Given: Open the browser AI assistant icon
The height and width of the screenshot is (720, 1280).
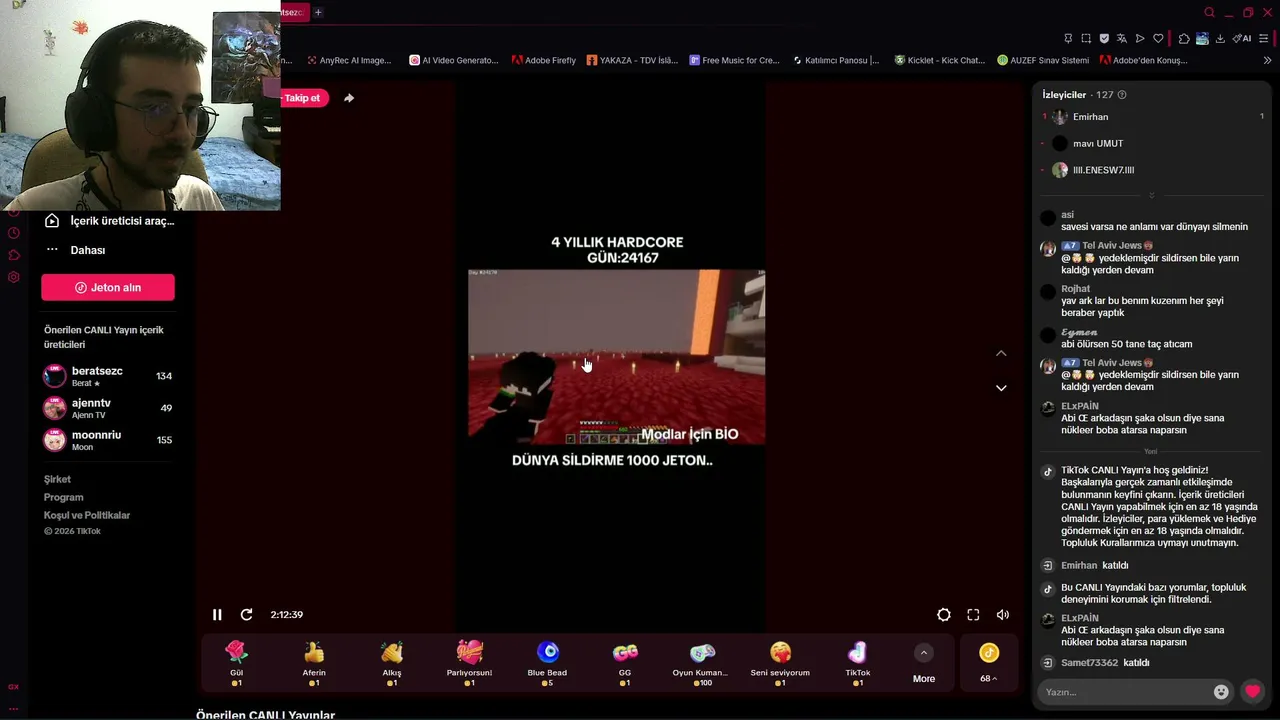Looking at the screenshot, I should (x=1242, y=39).
